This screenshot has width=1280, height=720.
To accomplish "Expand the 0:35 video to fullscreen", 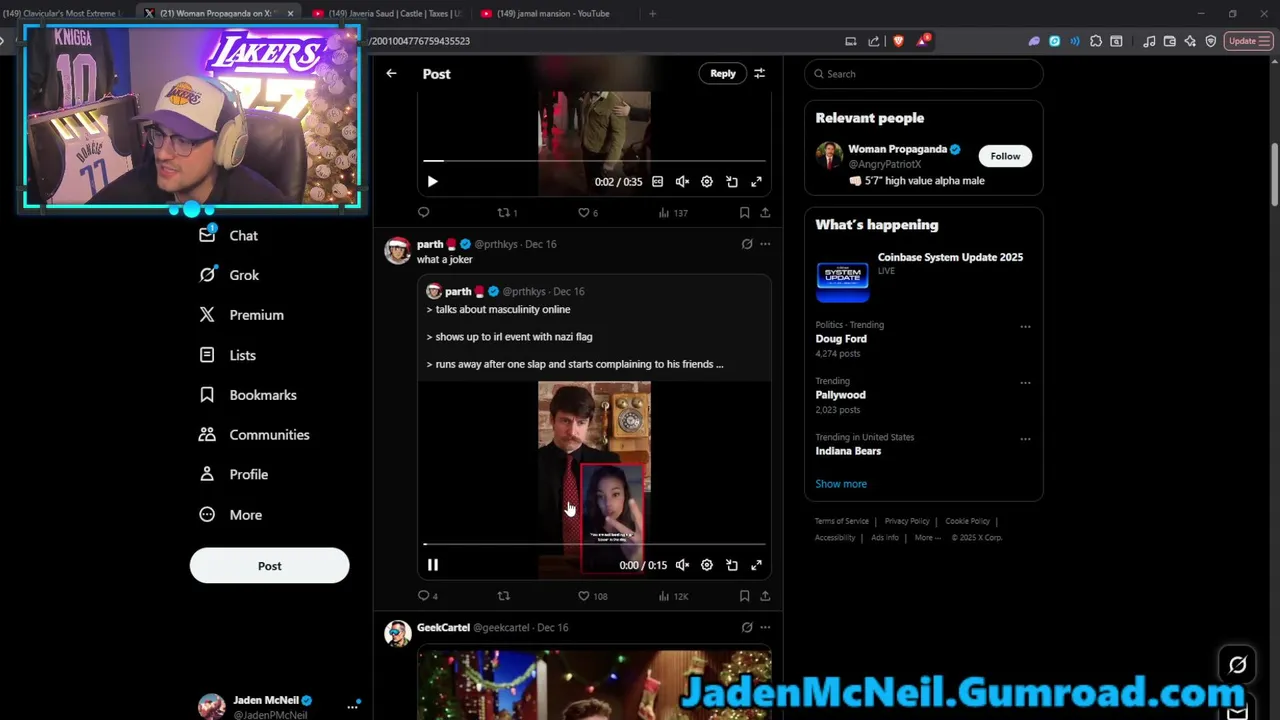I will (x=756, y=182).
